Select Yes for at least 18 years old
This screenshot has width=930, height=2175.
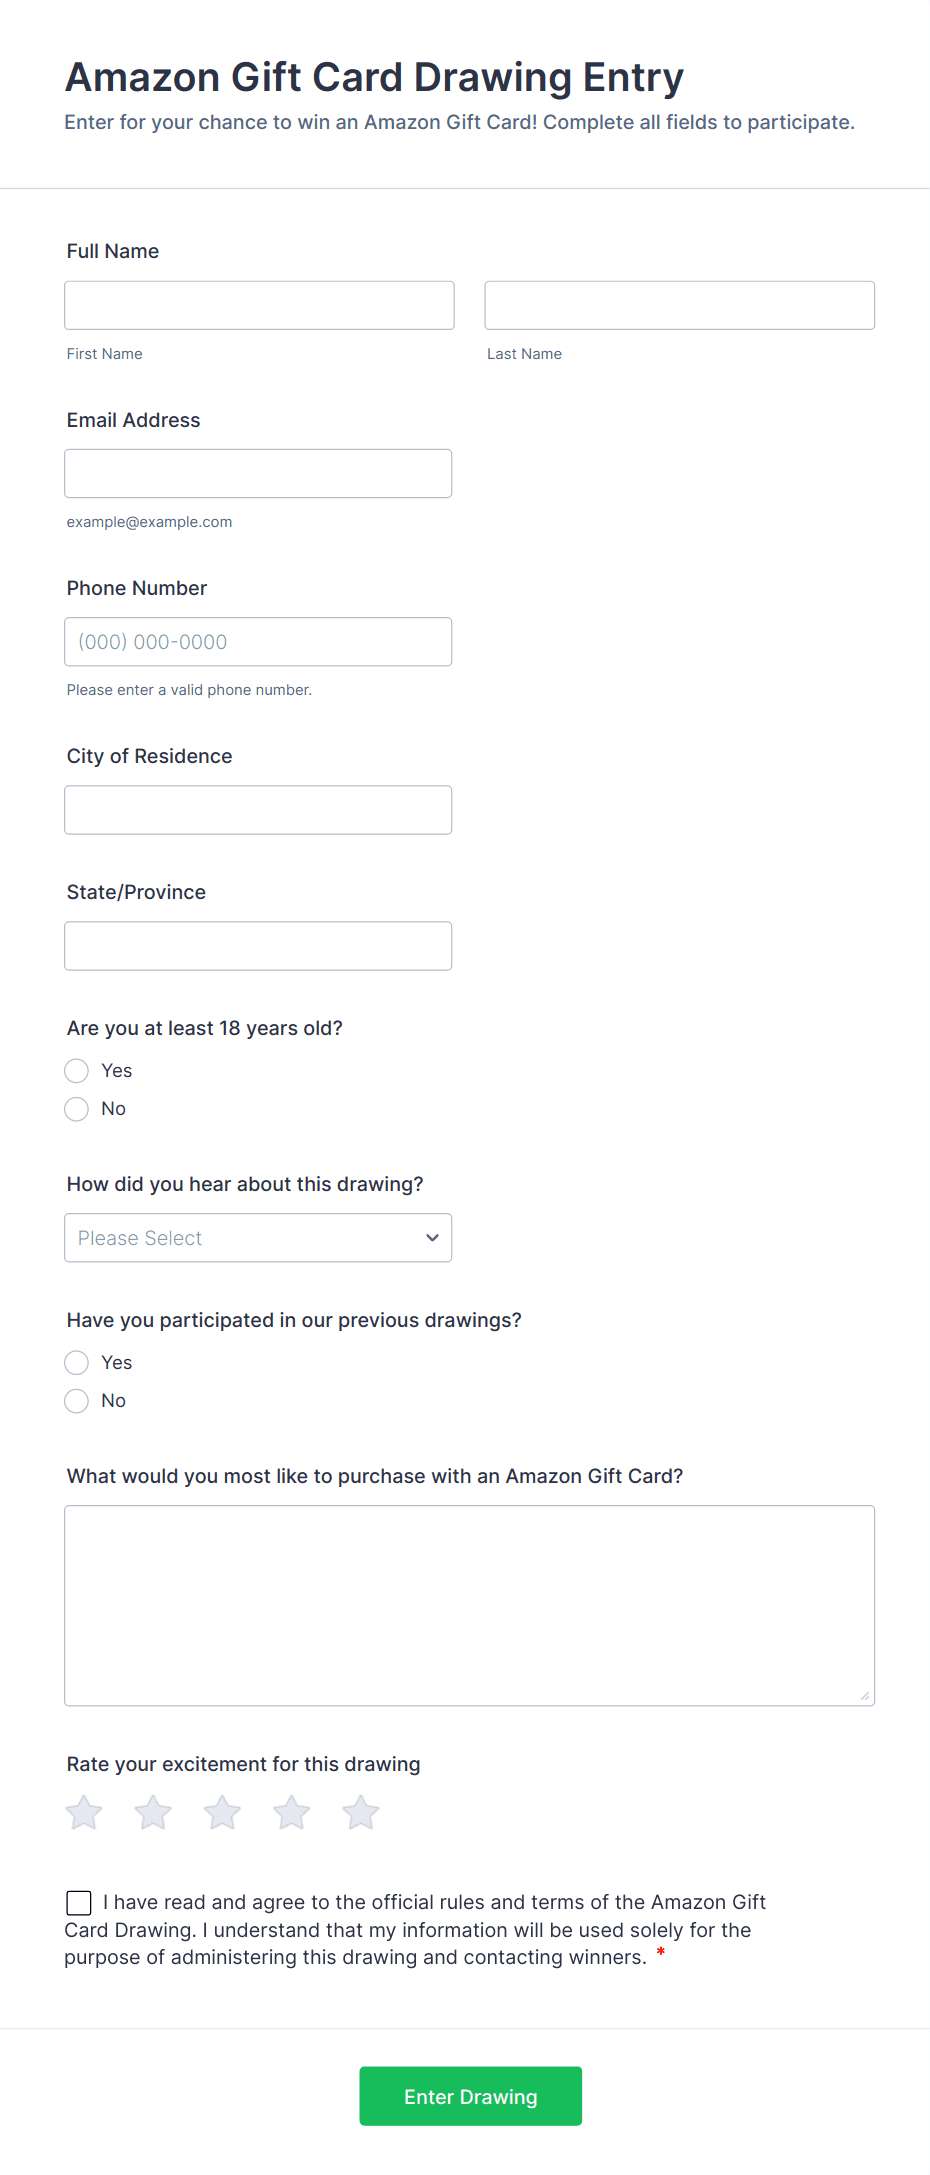point(76,1070)
